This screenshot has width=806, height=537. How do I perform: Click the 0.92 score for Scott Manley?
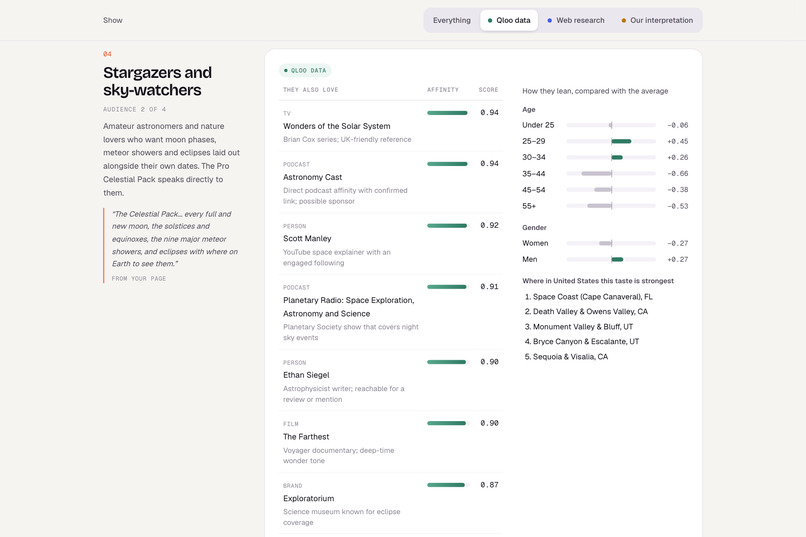[489, 225]
